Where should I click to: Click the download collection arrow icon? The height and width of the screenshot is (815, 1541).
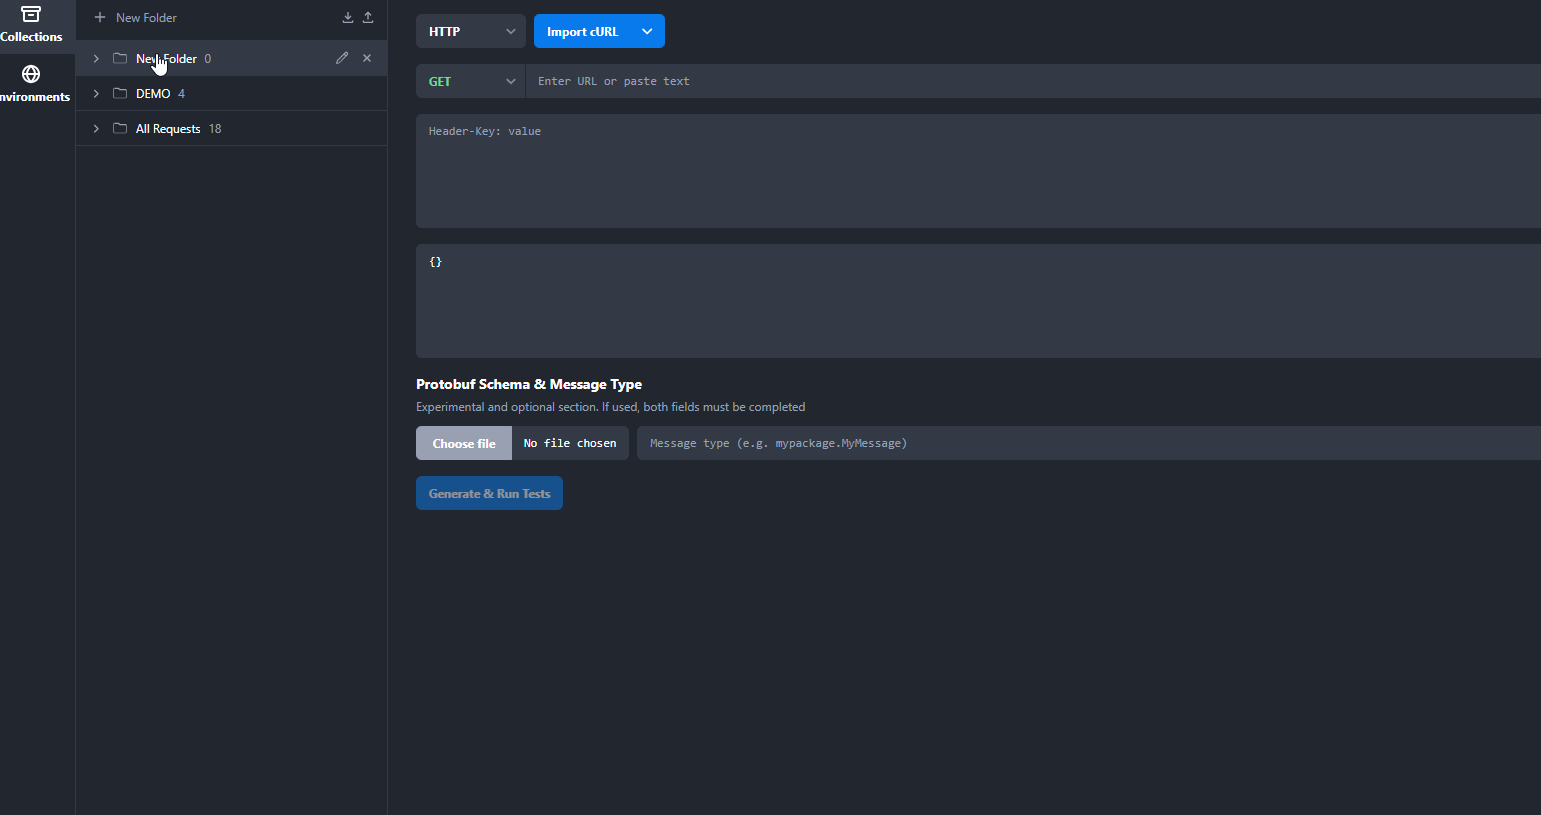click(x=347, y=17)
